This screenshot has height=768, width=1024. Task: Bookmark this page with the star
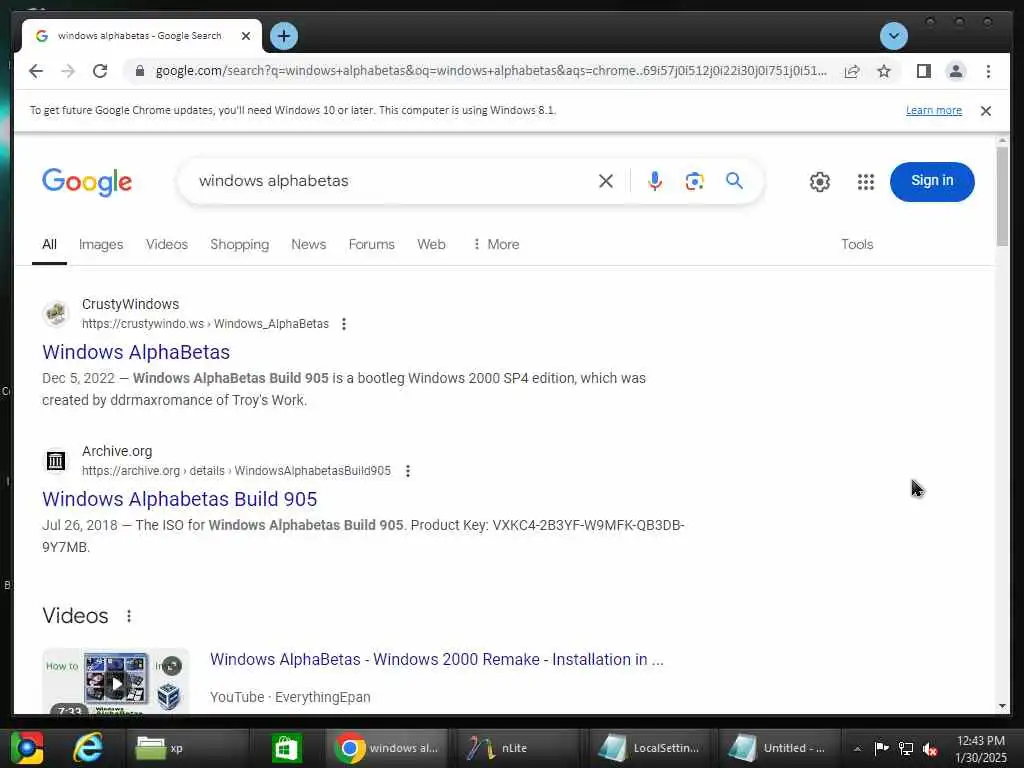(884, 71)
